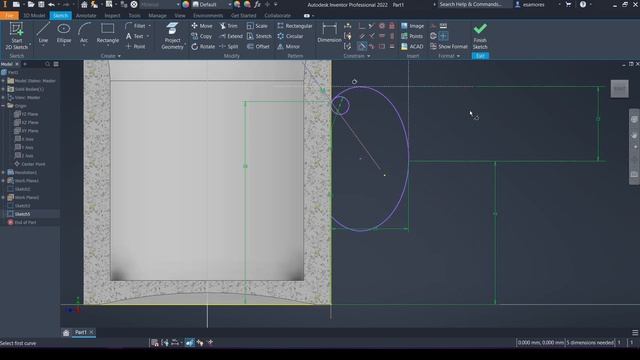The image size is (640, 360).
Task: Click the esamores account name
Action: 533,4
